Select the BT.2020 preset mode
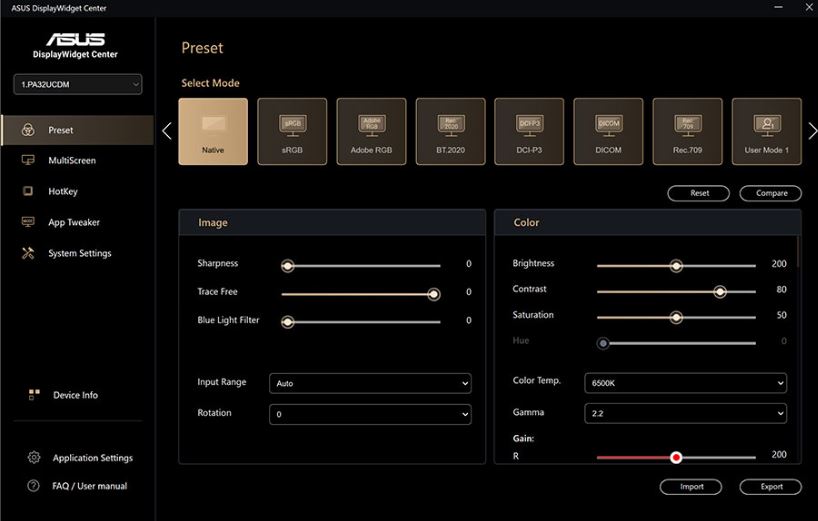This screenshot has height=521, width=818. tap(450, 131)
